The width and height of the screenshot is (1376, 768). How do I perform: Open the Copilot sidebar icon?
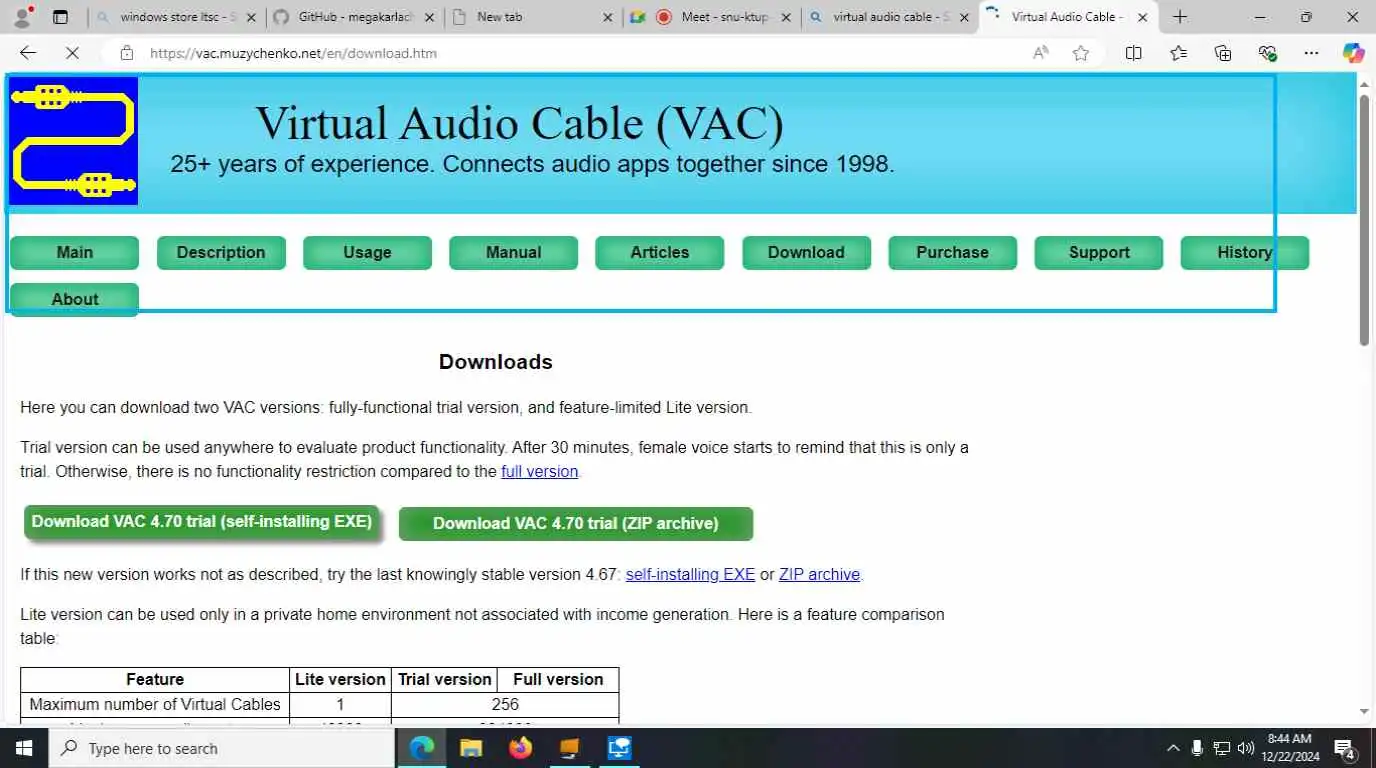tap(1353, 53)
